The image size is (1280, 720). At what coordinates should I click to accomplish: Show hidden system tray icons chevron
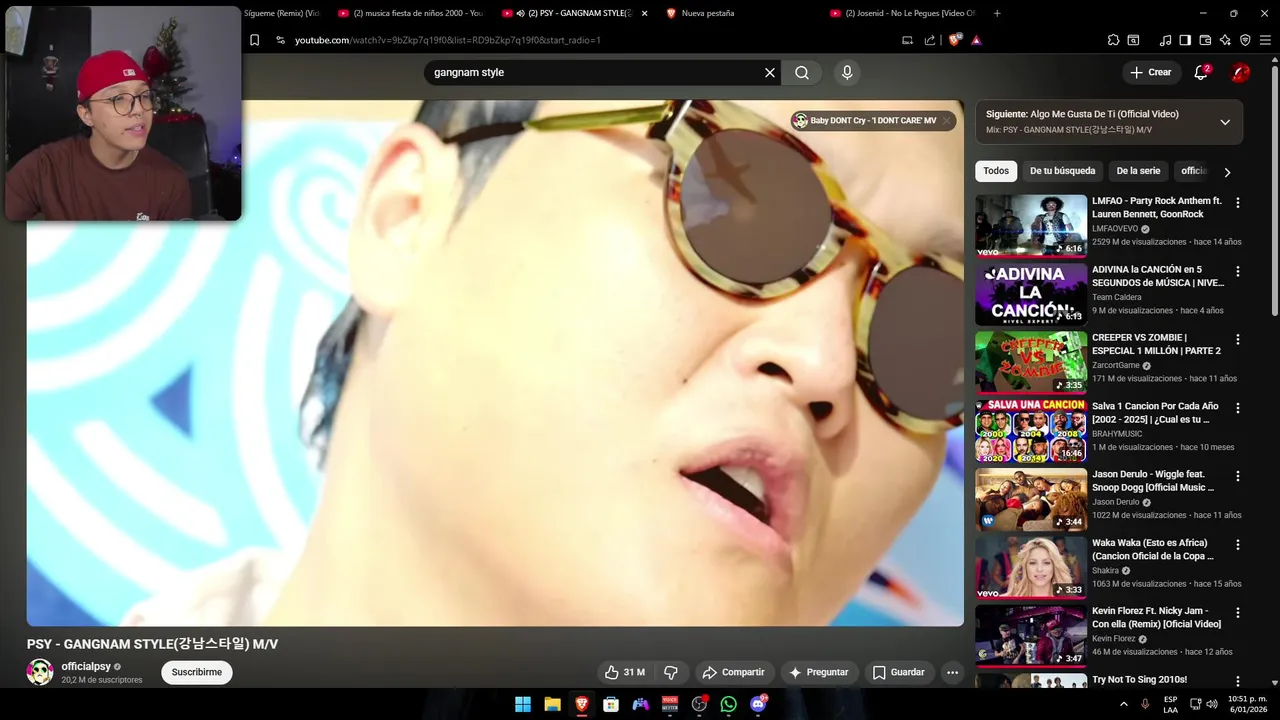[1124, 704]
